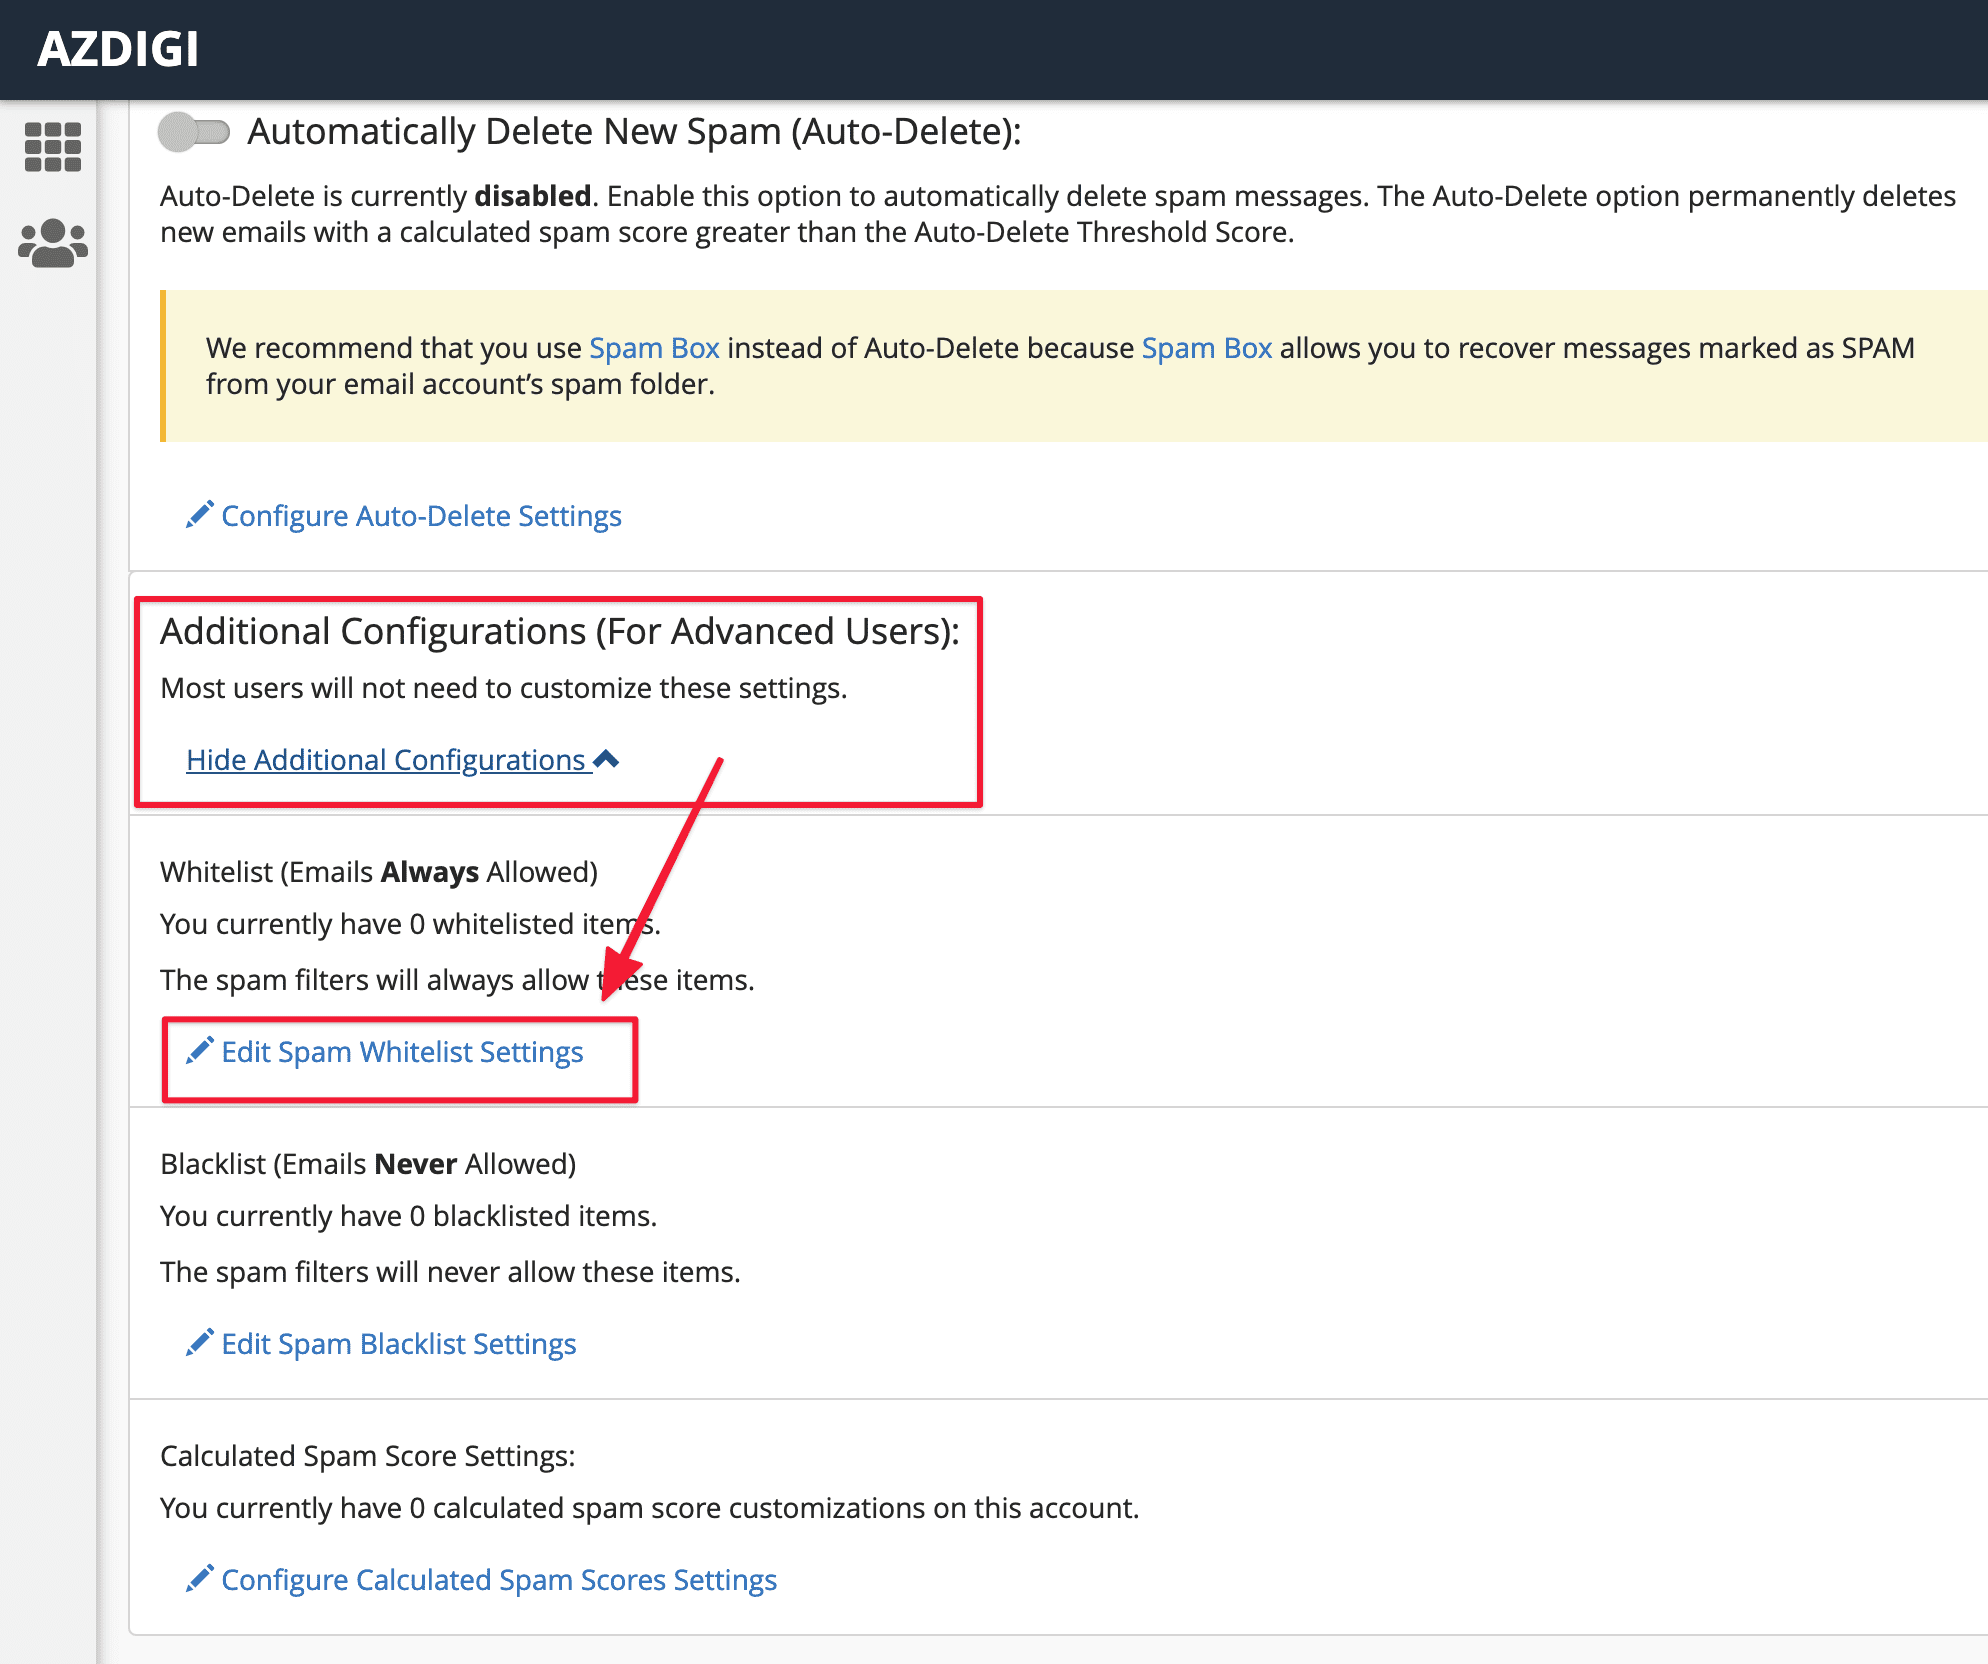The width and height of the screenshot is (1988, 1664).
Task: Follow the first Spam Box link in notice
Action: point(654,348)
